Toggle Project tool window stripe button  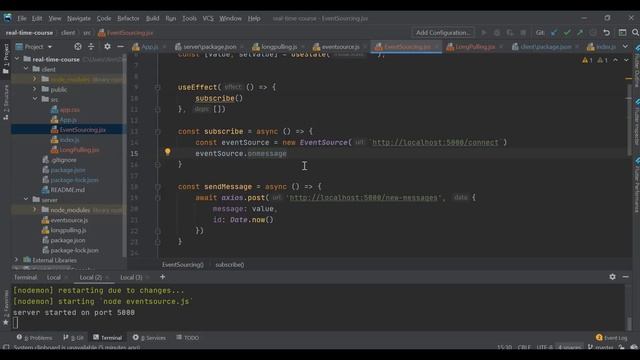coord(5,59)
